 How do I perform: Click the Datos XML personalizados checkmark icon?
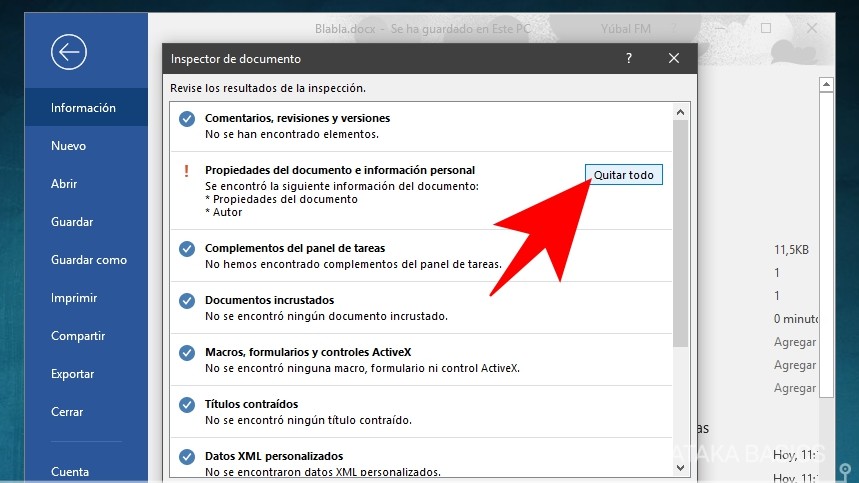pyautogui.click(x=186, y=456)
